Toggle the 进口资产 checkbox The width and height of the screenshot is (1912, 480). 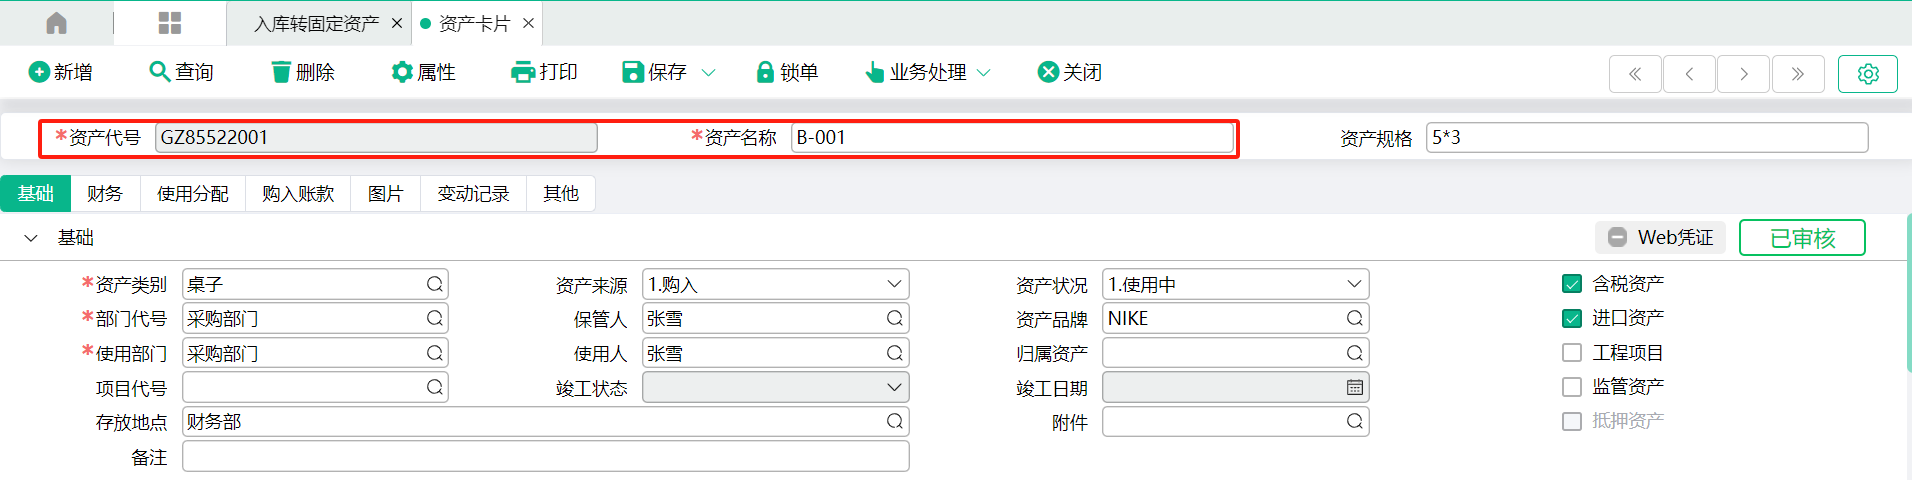[1572, 318]
